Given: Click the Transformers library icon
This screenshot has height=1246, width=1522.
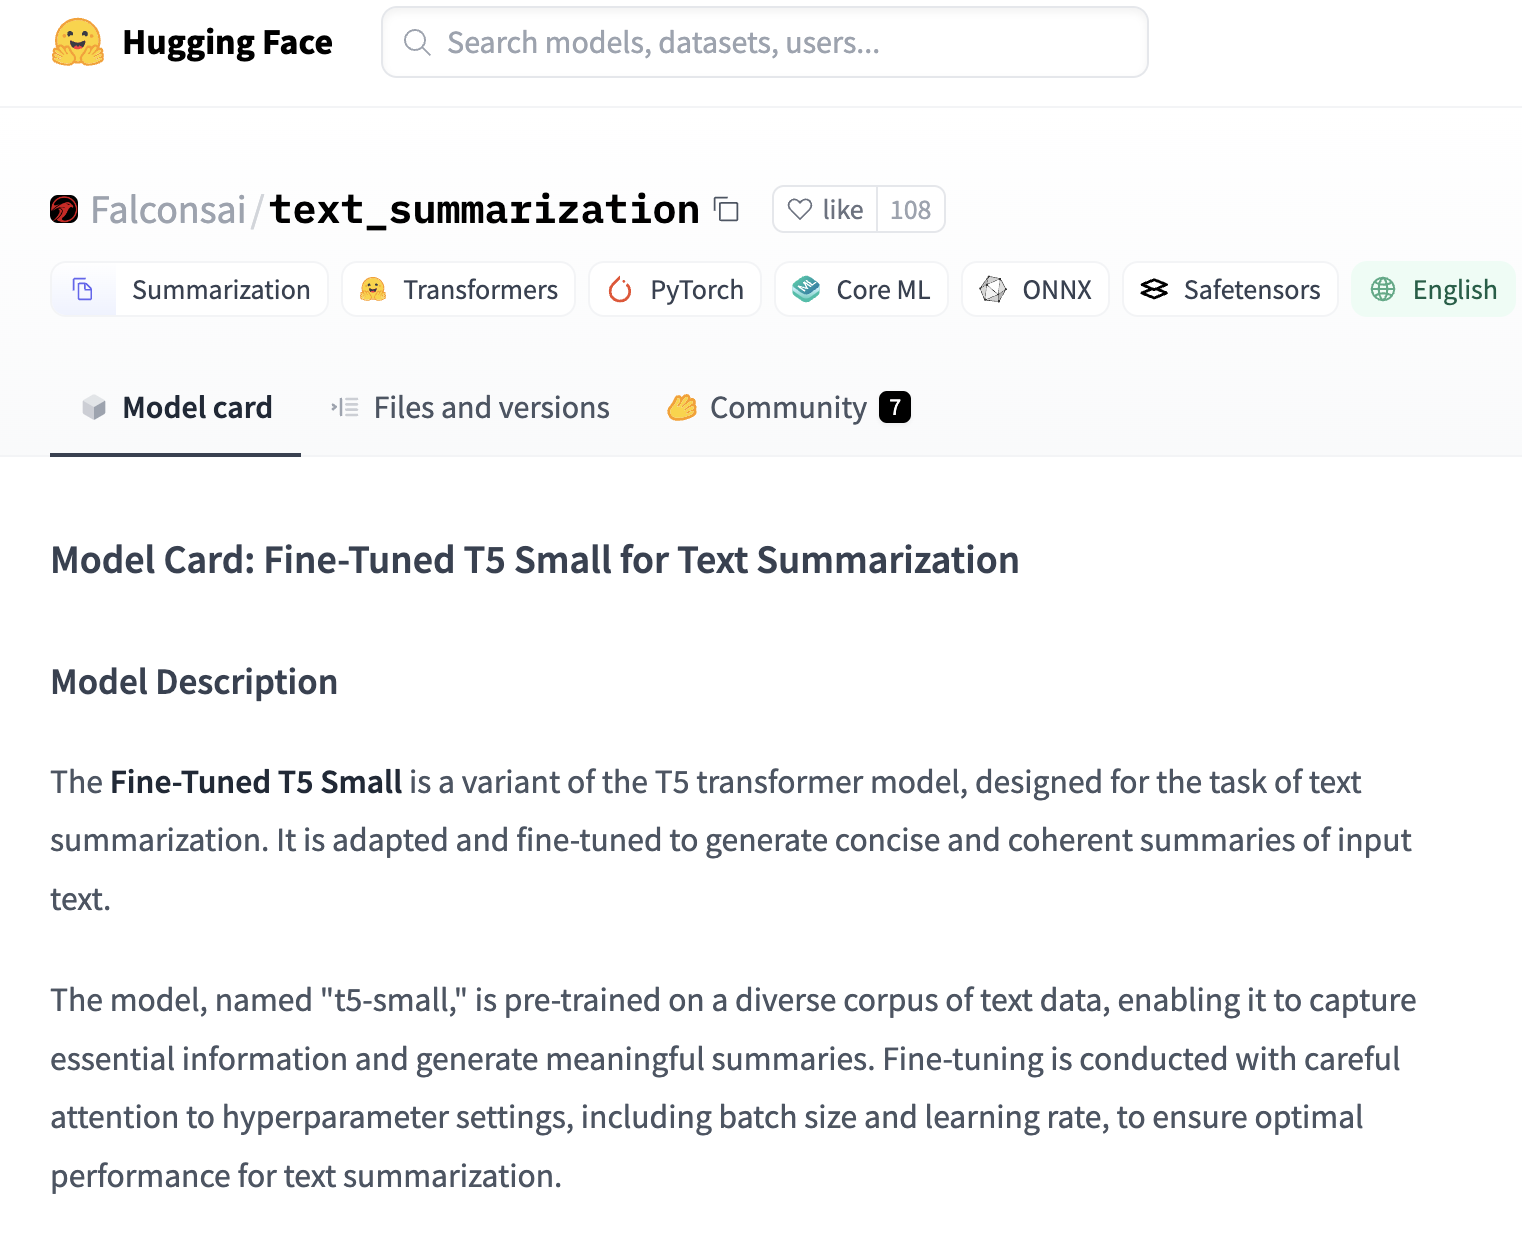Looking at the screenshot, I should [x=373, y=289].
